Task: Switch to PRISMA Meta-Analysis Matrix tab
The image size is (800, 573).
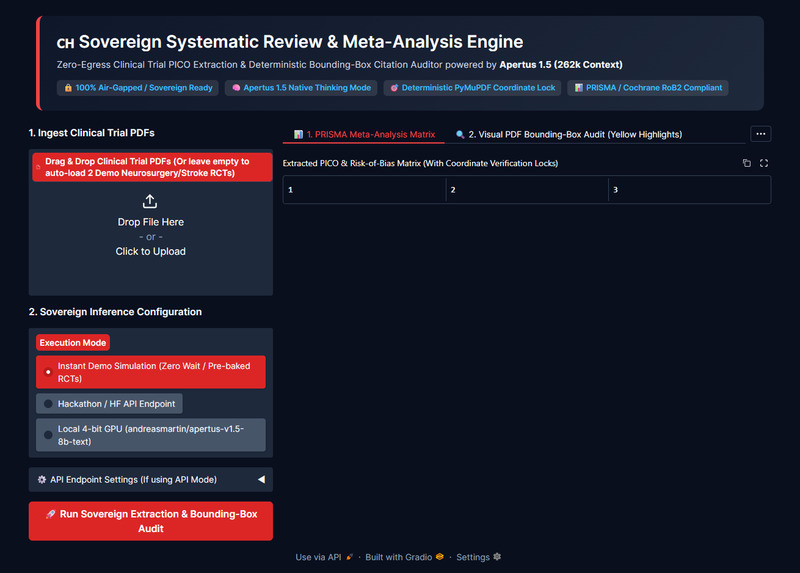Action: pos(364,134)
